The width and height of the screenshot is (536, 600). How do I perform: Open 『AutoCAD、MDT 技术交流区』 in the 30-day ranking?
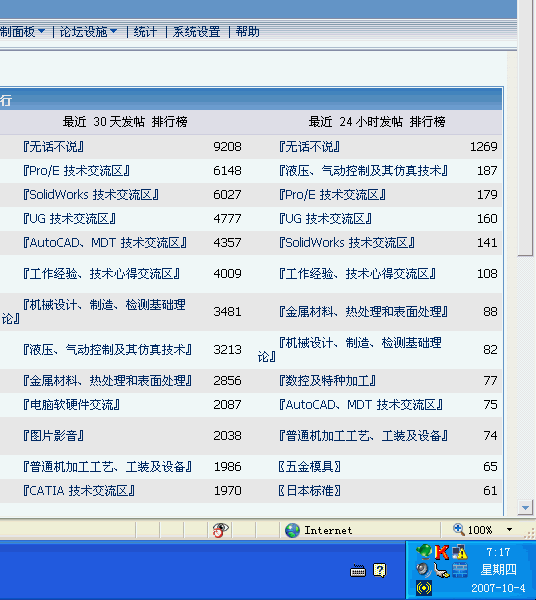coord(105,243)
